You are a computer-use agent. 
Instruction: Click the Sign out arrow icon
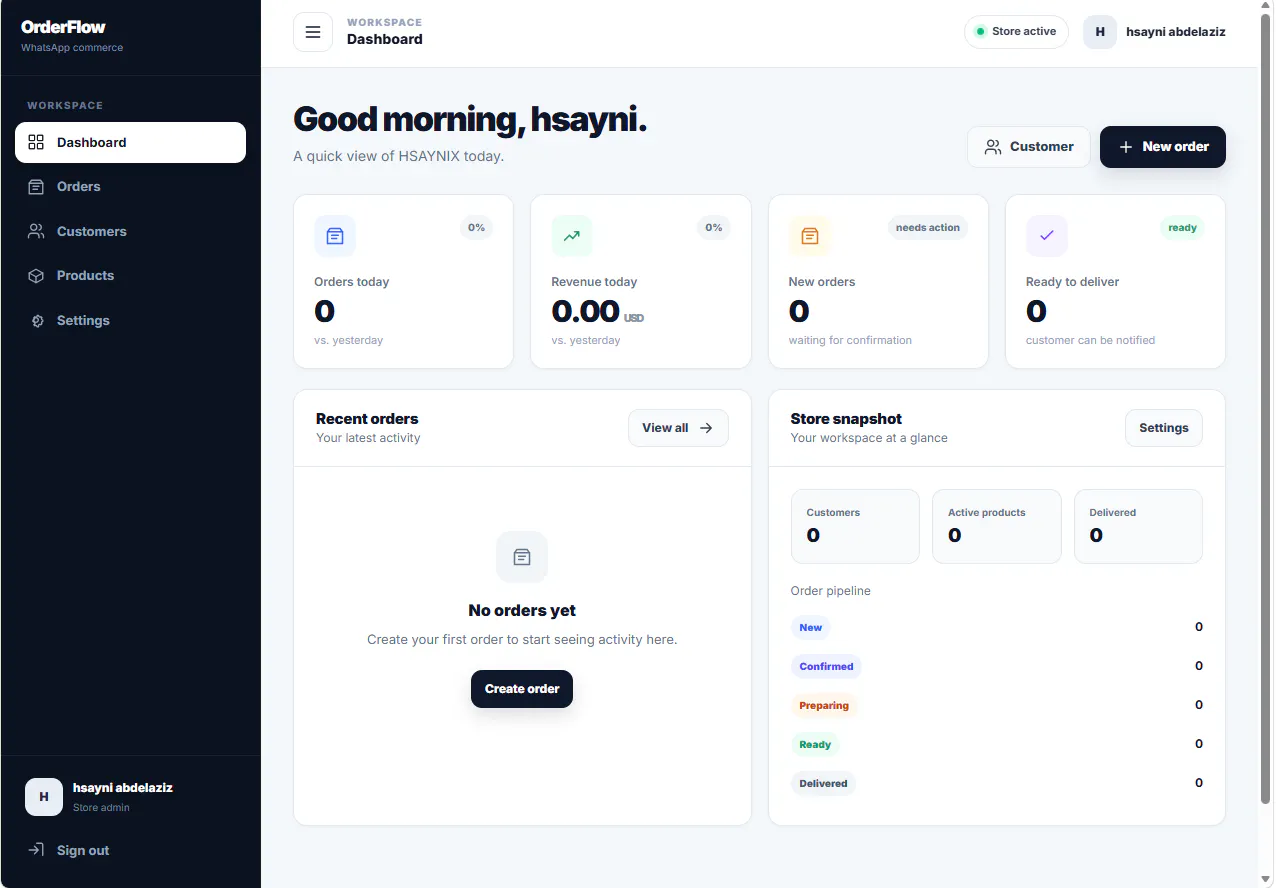pyautogui.click(x=36, y=850)
